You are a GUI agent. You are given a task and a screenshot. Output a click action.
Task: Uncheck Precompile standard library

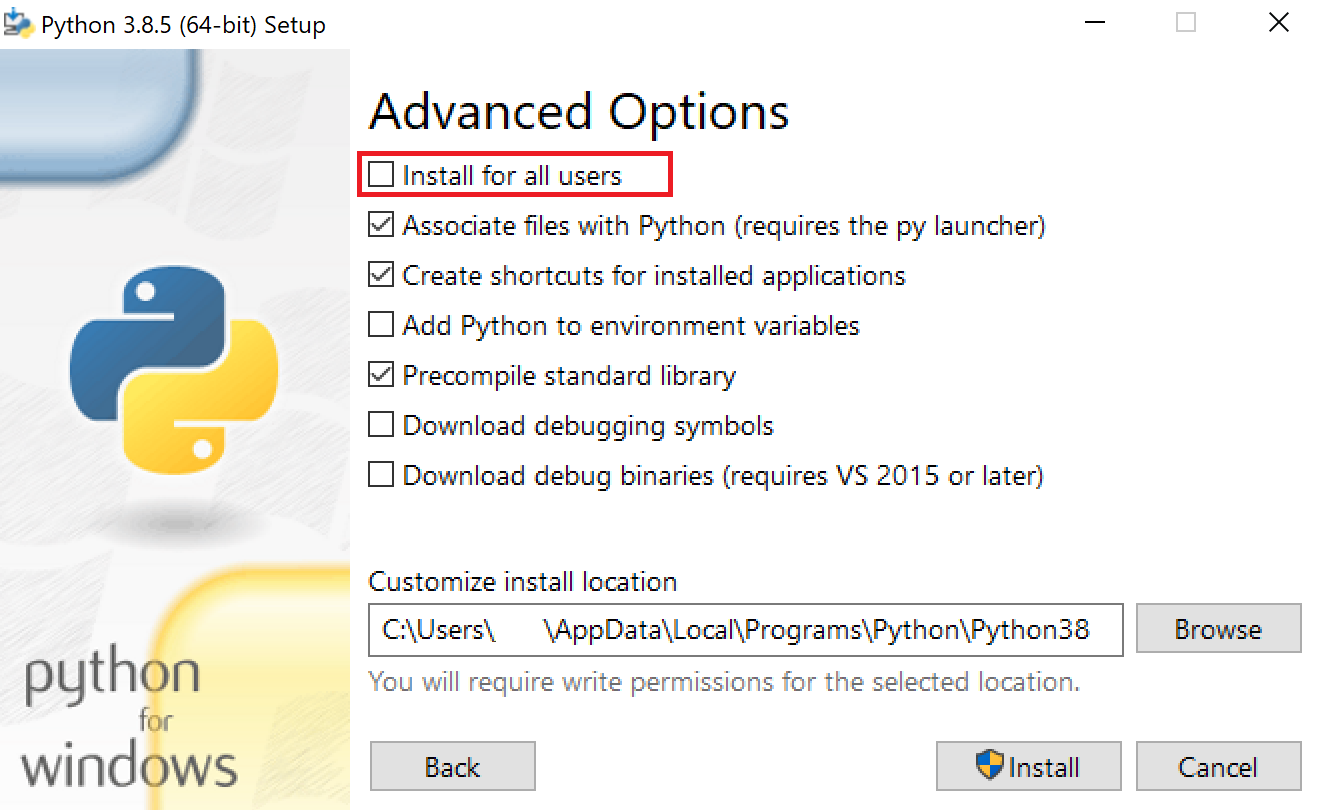pos(381,375)
